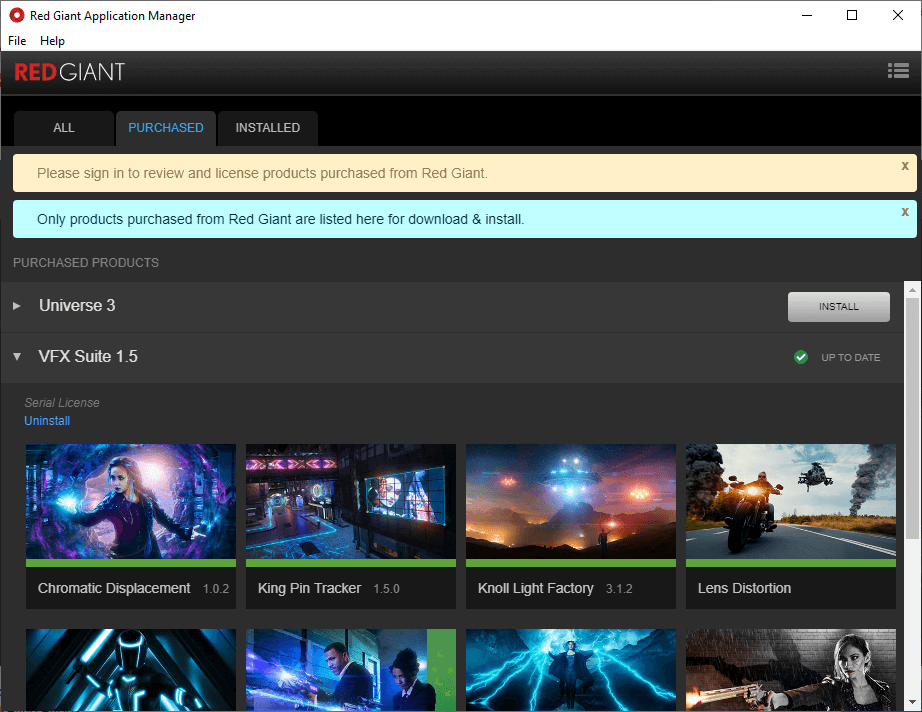Open the Chromatic Displacement thumbnail
Screen dimensions: 922x712
pyautogui.click(x=131, y=502)
